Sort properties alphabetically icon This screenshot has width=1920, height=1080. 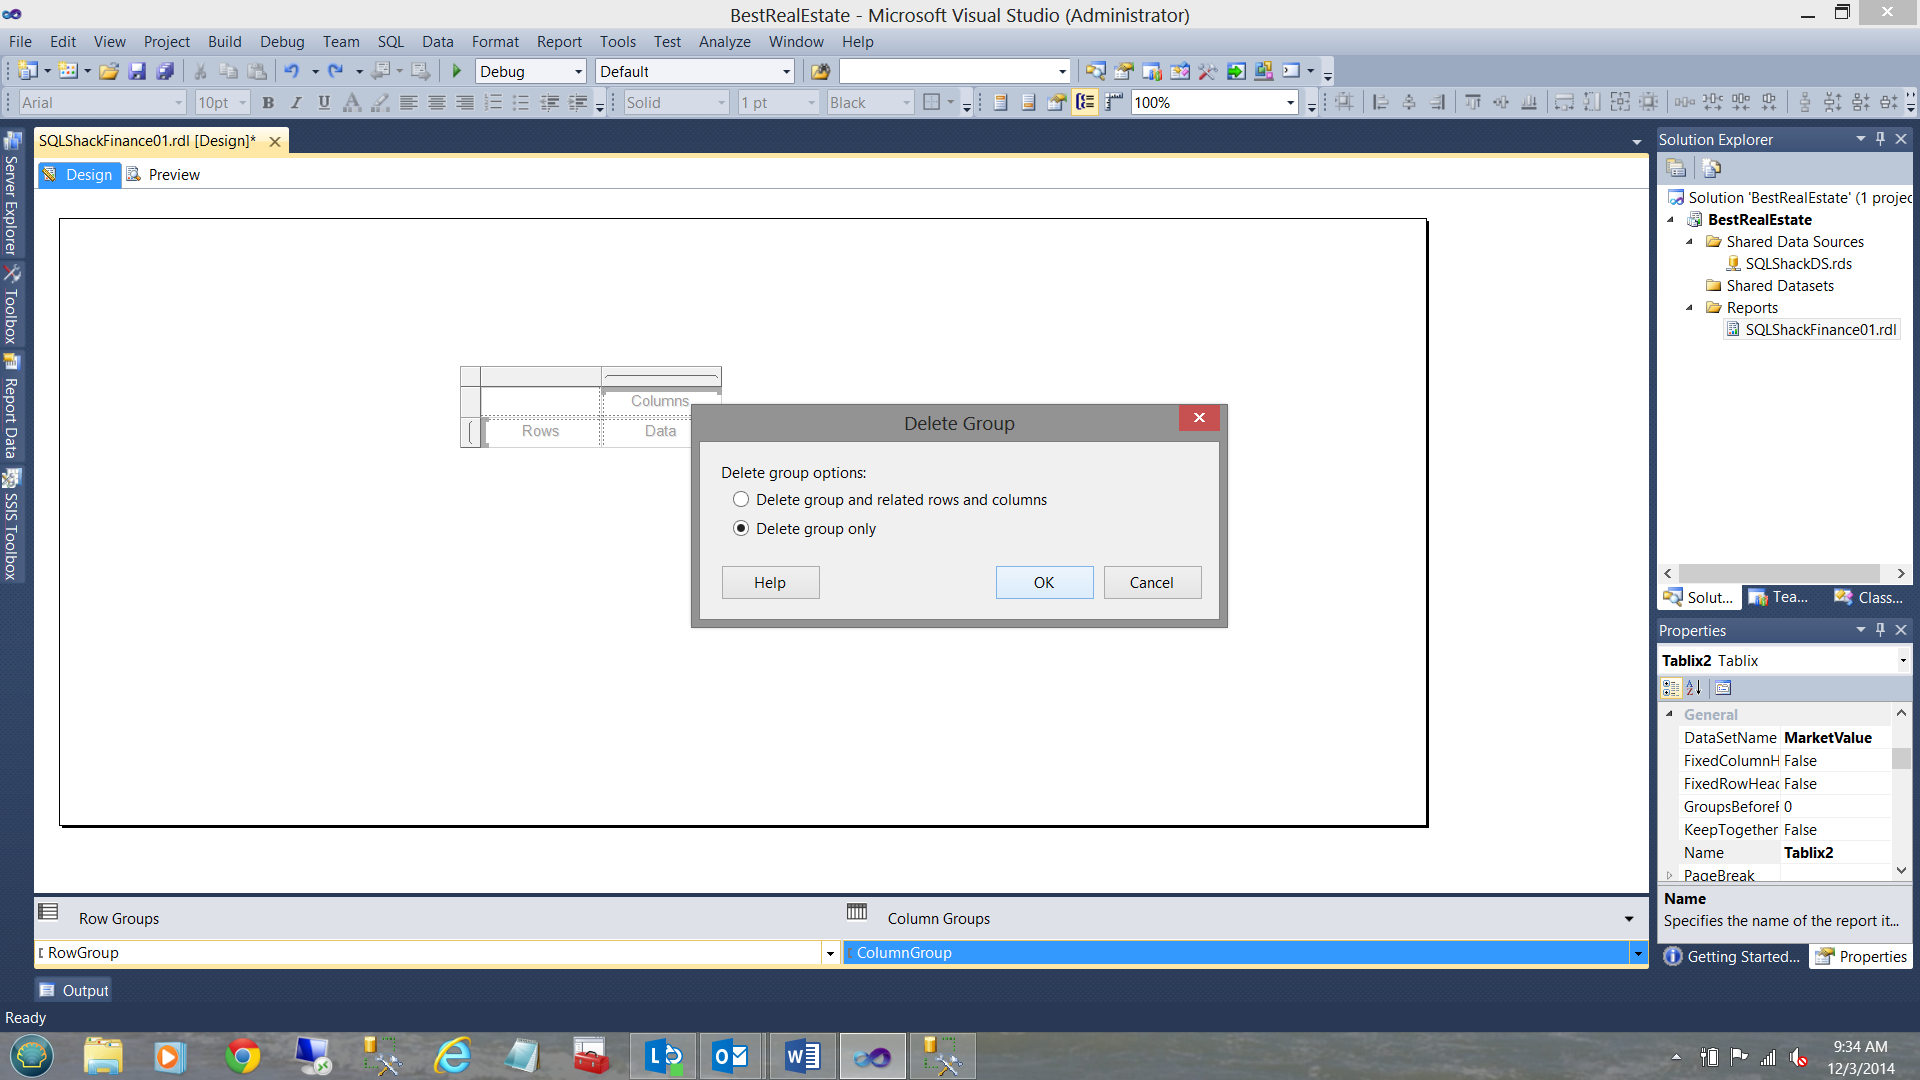[x=1693, y=688]
